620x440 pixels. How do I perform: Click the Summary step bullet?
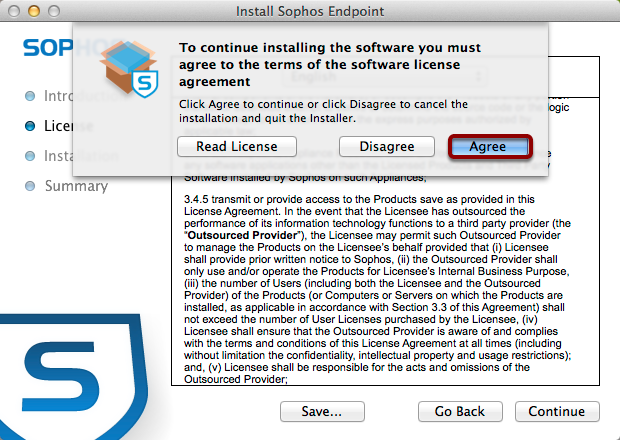30,186
